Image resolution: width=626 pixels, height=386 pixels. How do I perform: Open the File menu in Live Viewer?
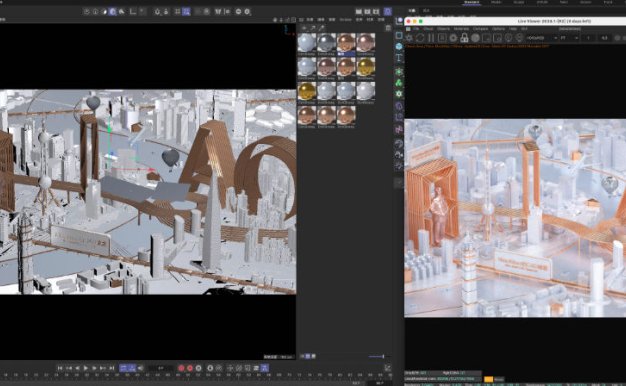point(416,29)
